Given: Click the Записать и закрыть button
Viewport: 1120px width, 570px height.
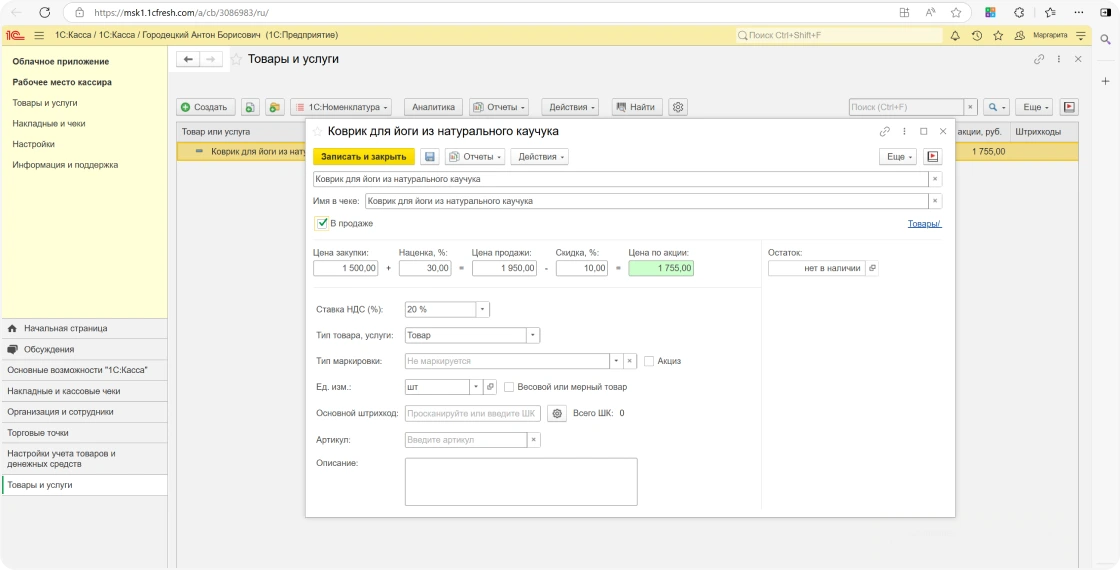Looking at the screenshot, I should pyautogui.click(x=364, y=156).
